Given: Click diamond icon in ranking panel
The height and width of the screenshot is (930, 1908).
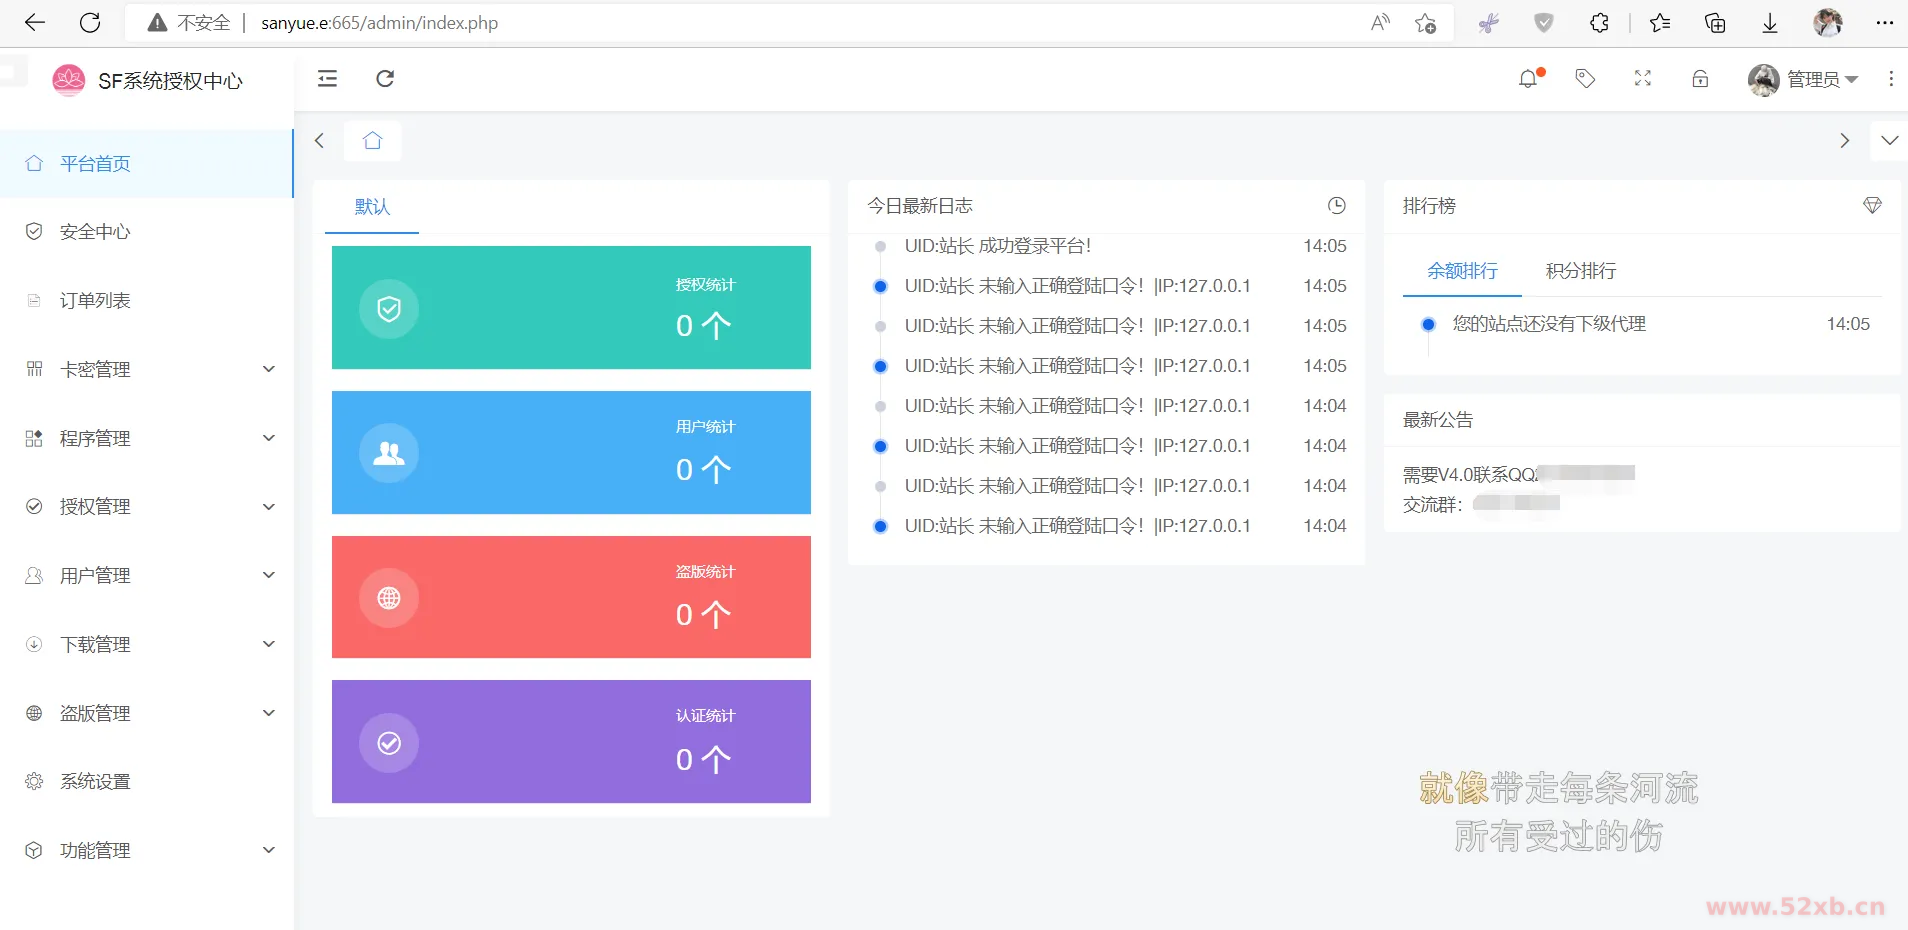Looking at the screenshot, I should [1872, 206].
